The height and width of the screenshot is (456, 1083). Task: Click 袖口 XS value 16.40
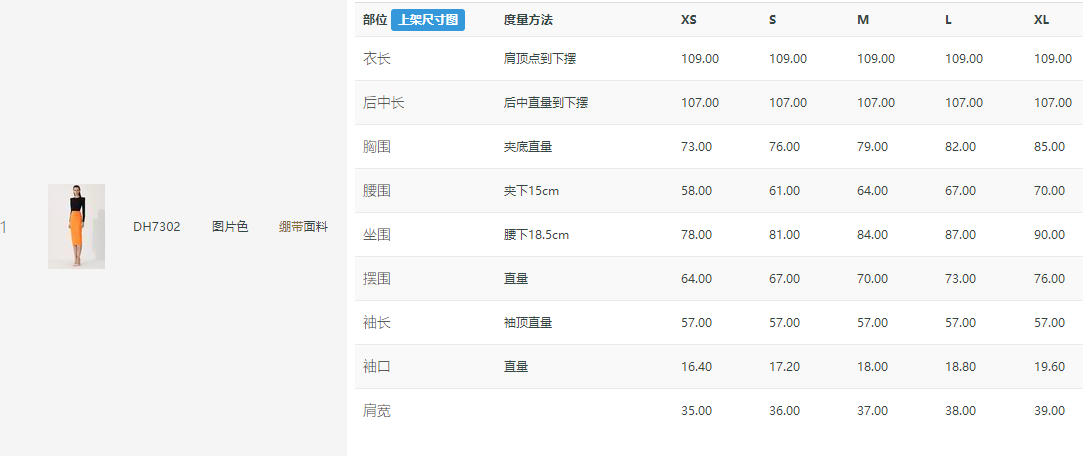696,367
